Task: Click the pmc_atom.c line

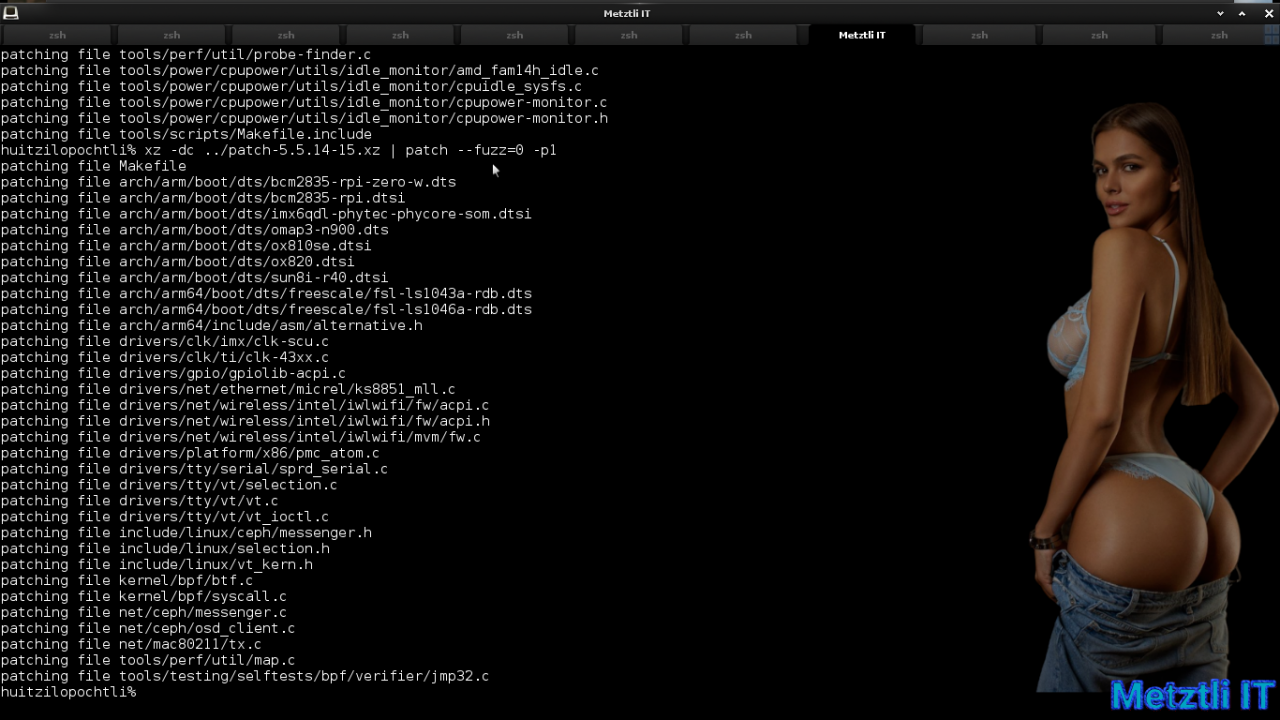Action: point(190,454)
